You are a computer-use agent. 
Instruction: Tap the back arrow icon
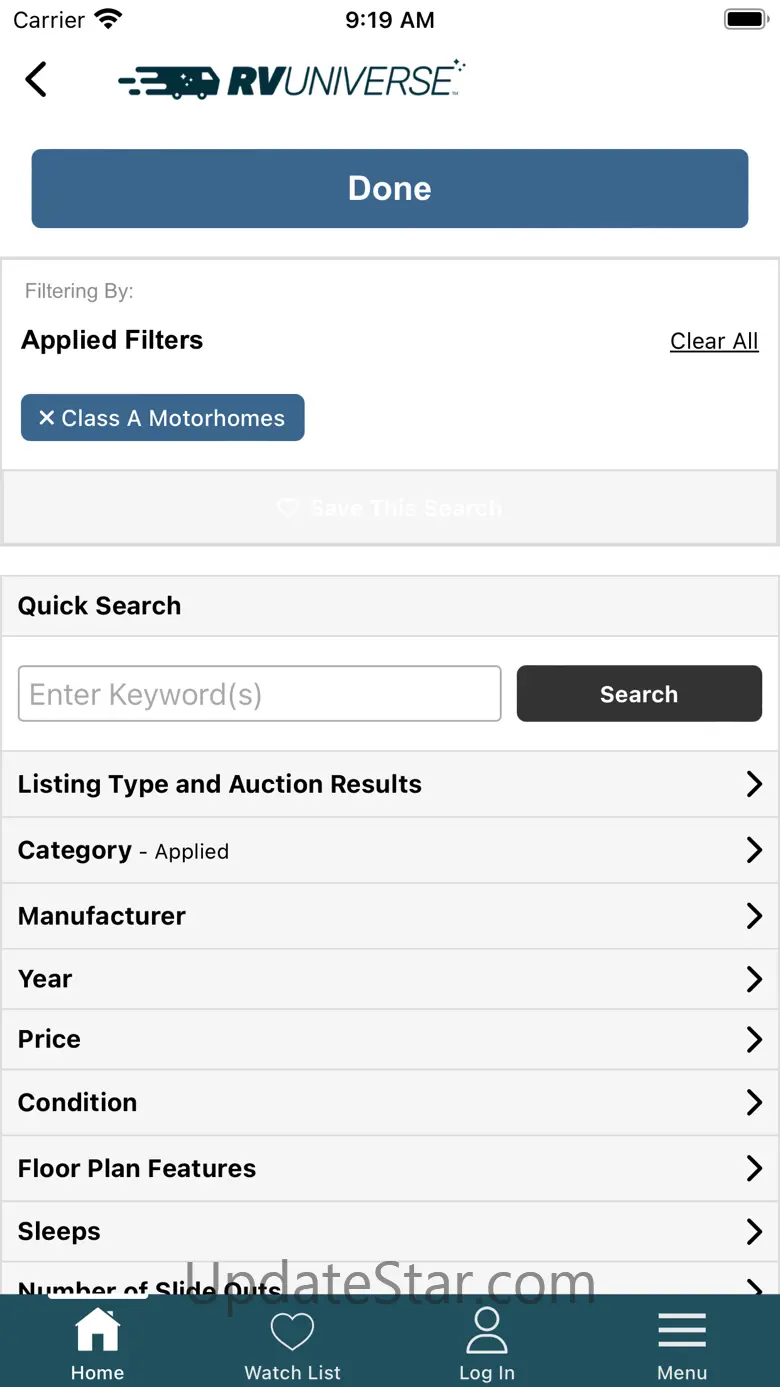(x=36, y=79)
